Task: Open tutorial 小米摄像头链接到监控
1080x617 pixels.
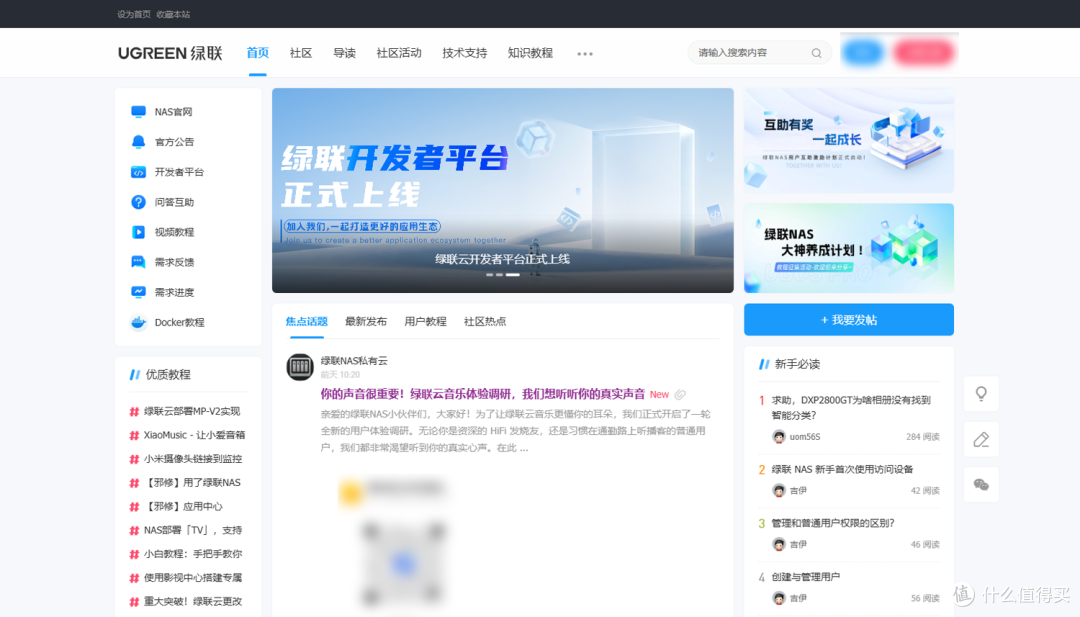Action: pyautogui.click(x=193, y=459)
